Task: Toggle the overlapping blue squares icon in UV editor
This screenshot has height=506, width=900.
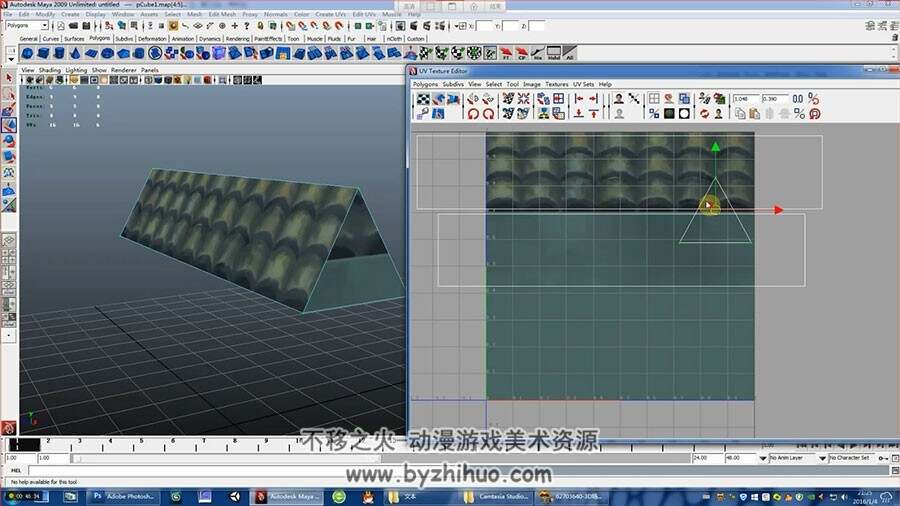Action: coord(684,99)
